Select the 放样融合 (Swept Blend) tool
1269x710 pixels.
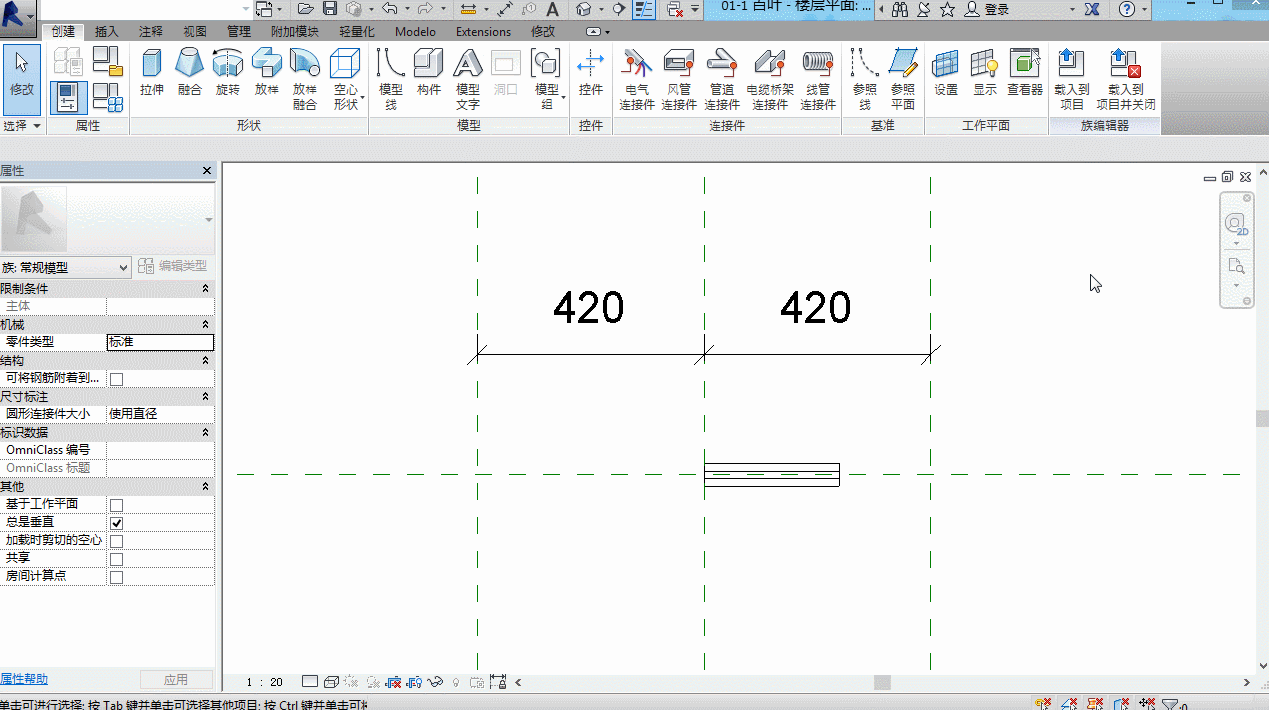(x=305, y=79)
